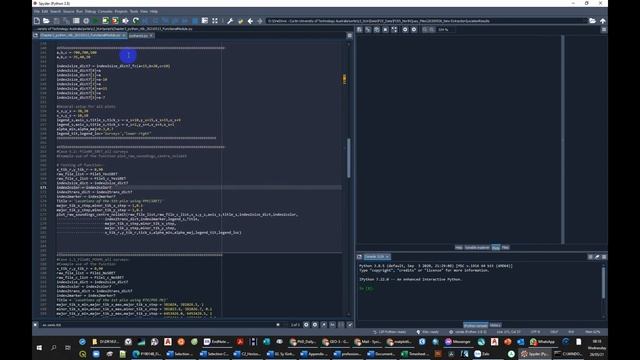
Task: Save all plots in Plots pane
Action: (368, 29)
